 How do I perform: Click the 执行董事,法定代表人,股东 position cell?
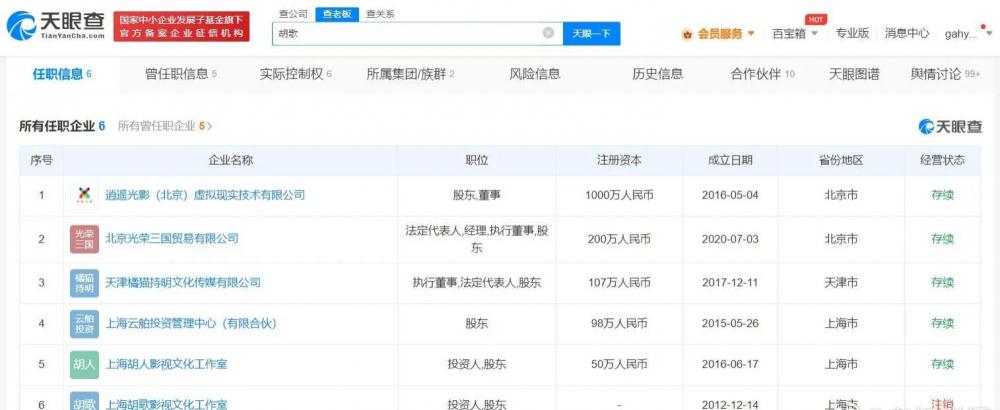click(476, 282)
